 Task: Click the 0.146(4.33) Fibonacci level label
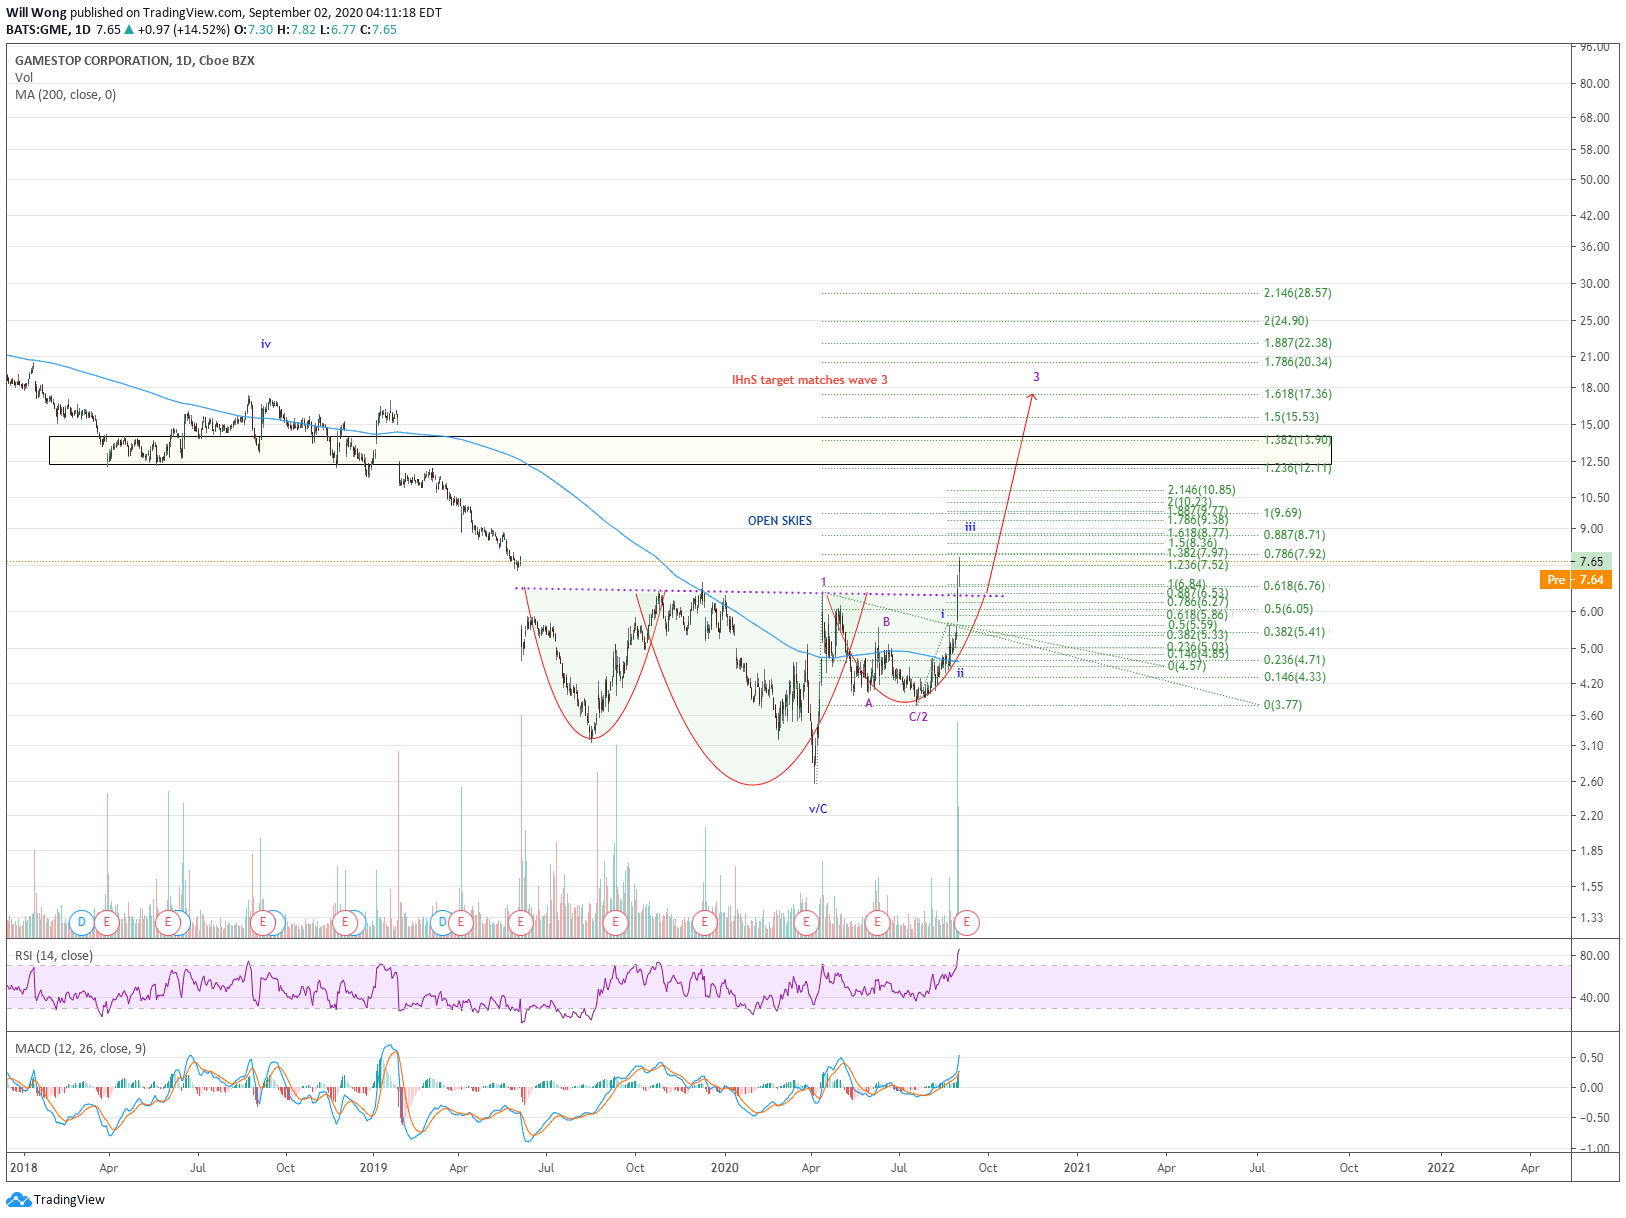(1294, 677)
